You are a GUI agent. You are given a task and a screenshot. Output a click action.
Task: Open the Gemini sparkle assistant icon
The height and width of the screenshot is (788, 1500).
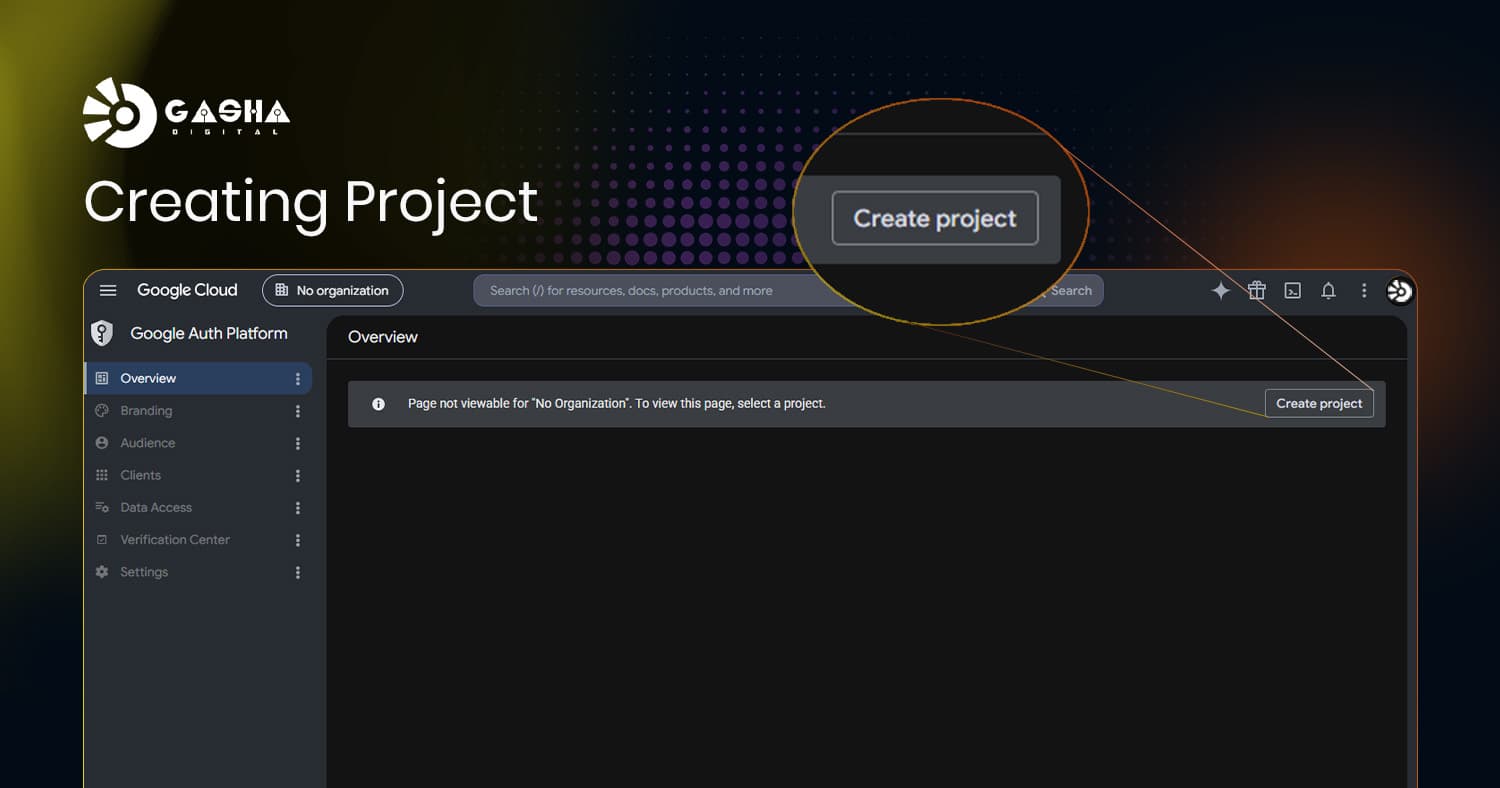1221,290
